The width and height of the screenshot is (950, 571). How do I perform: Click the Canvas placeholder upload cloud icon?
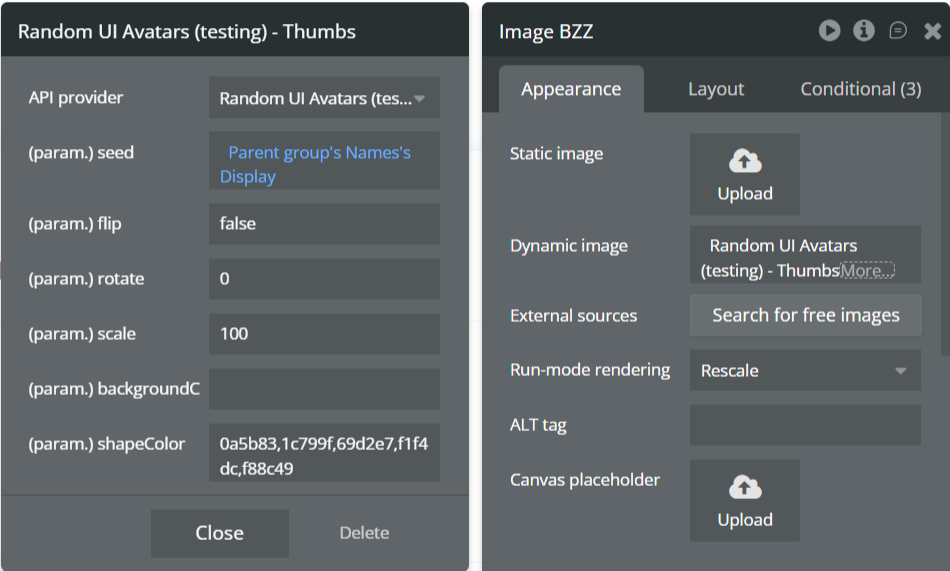[745, 488]
